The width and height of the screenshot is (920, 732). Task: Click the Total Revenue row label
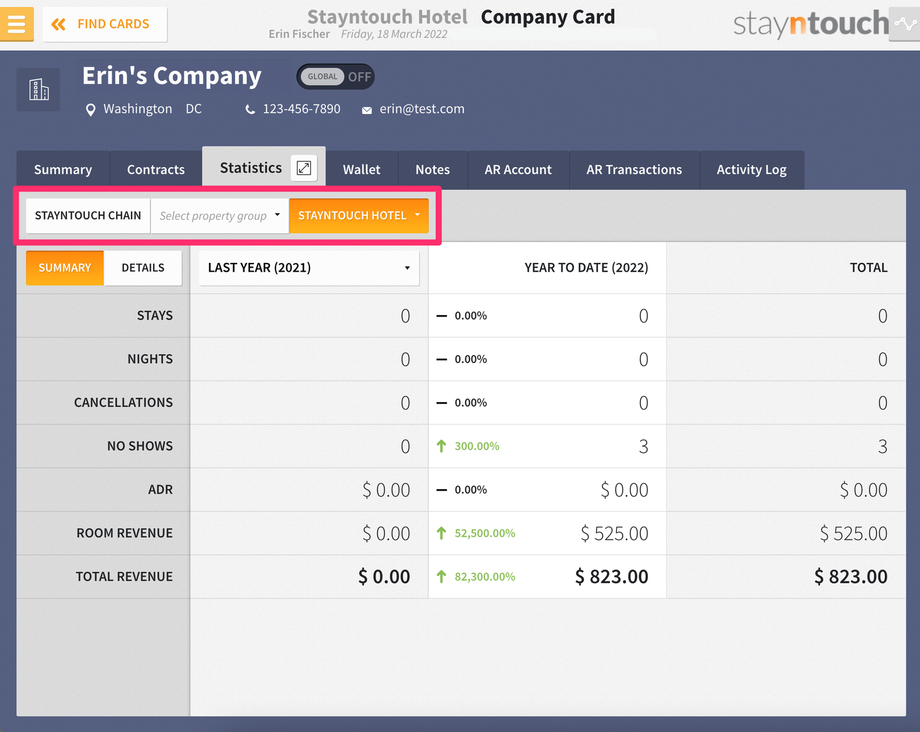(x=124, y=577)
